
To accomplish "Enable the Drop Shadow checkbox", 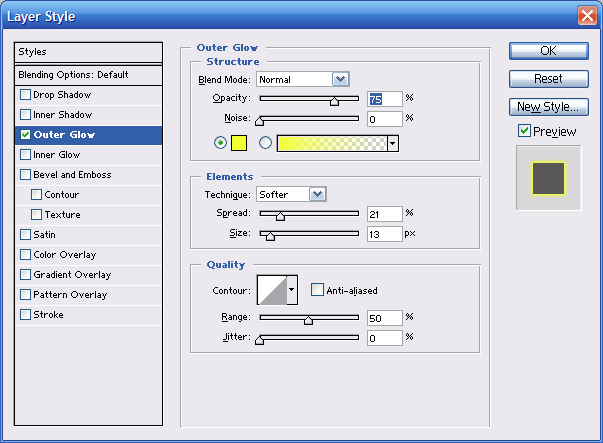I will 25,95.
